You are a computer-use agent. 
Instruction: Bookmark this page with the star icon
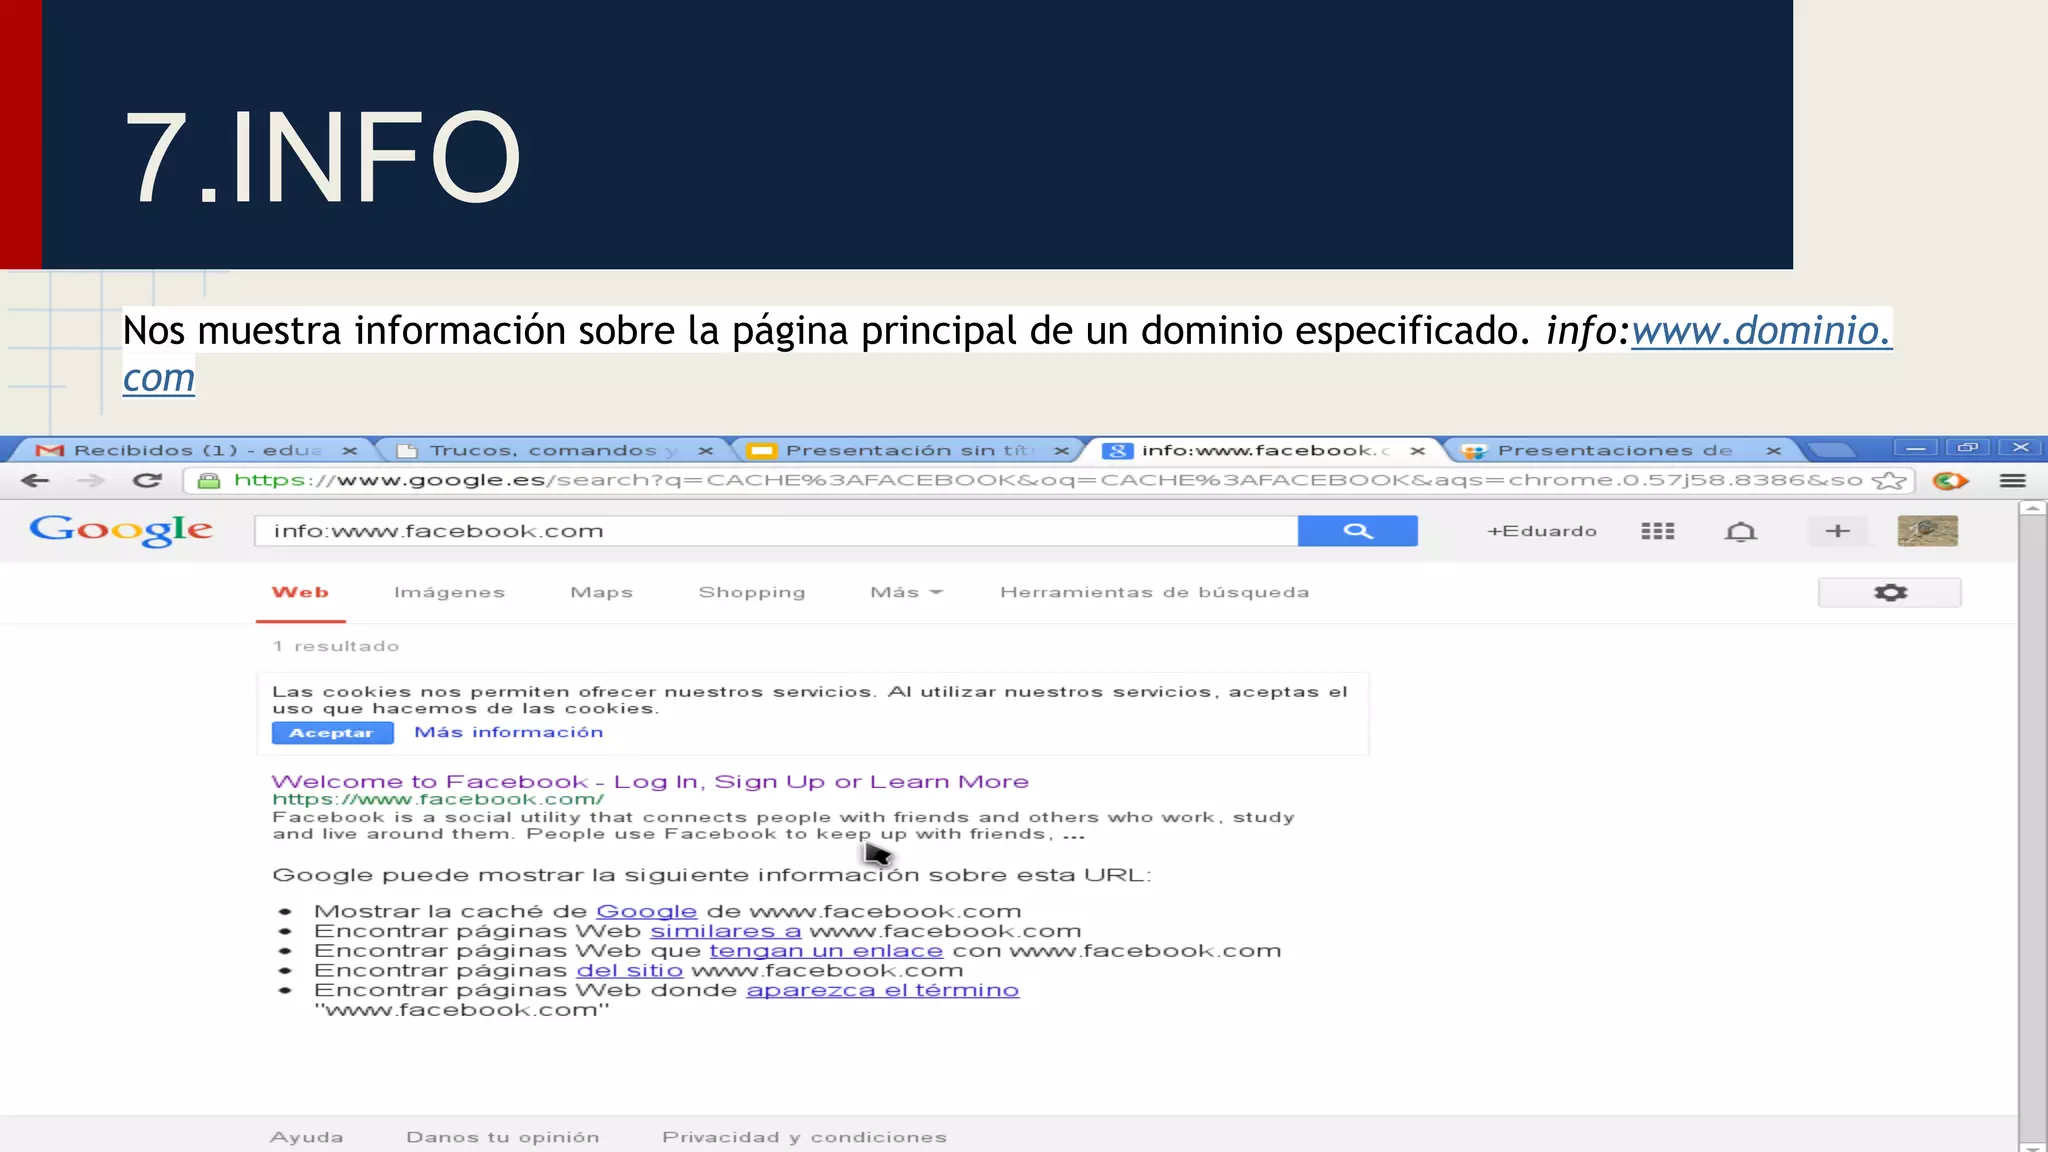[x=1888, y=481]
